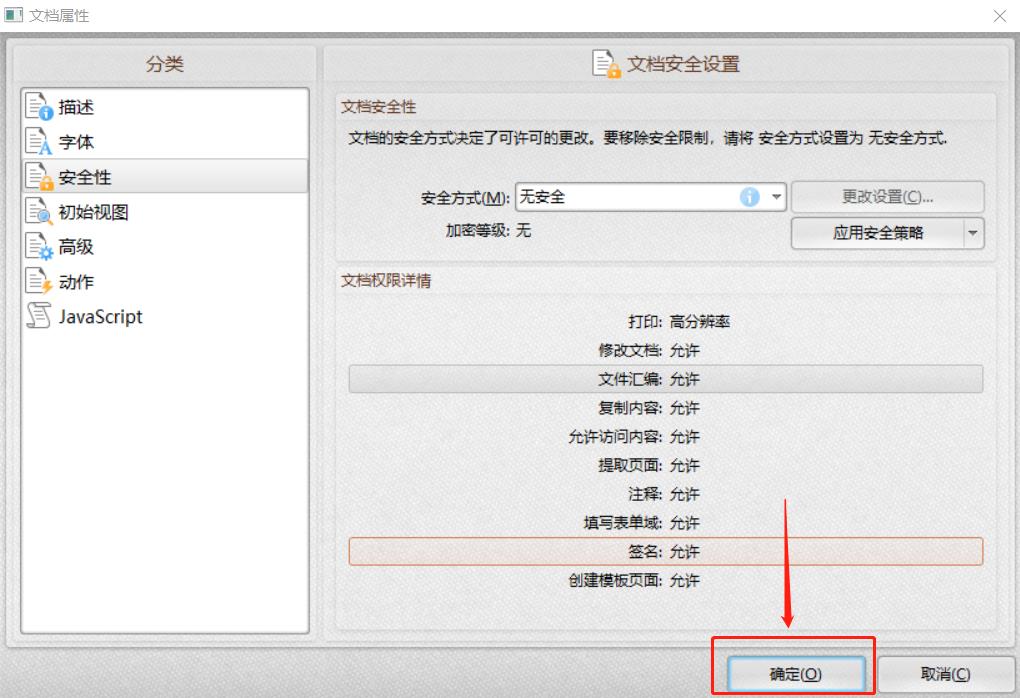Select the 安全性 category

(x=165, y=176)
